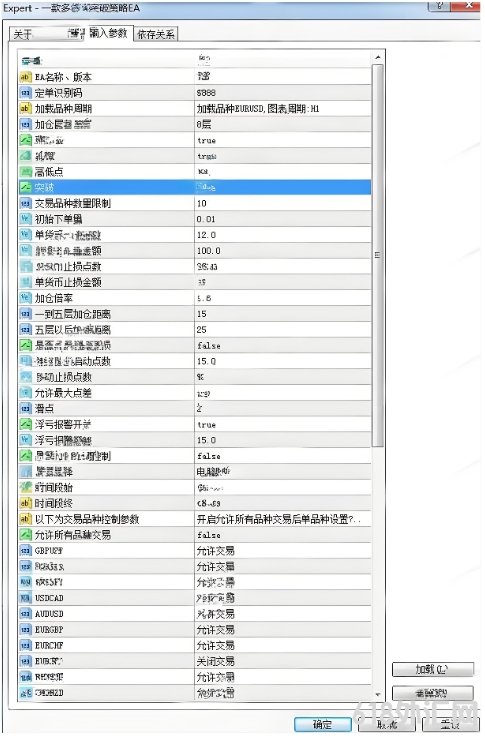Click the bool icon beside 突破 row
The image size is (485, 738).
[25, 187]
